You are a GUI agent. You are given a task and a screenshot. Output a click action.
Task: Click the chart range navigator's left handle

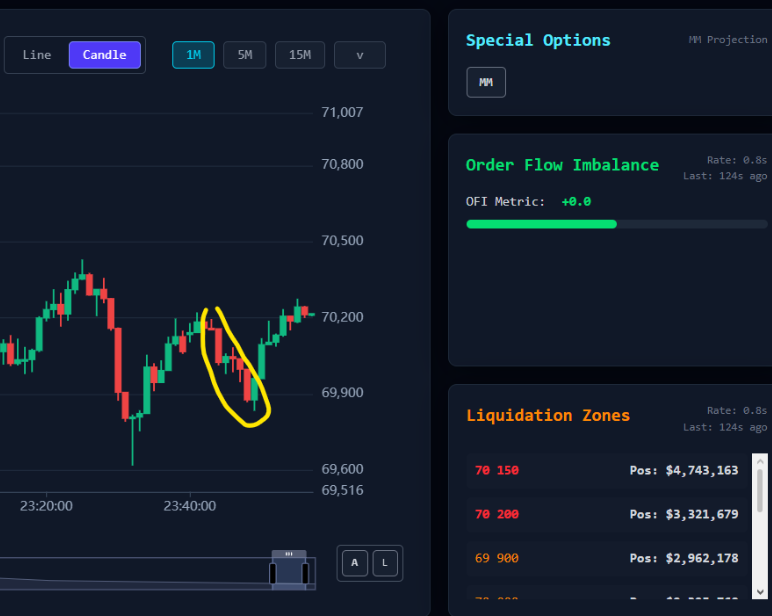tap(273, 574)
